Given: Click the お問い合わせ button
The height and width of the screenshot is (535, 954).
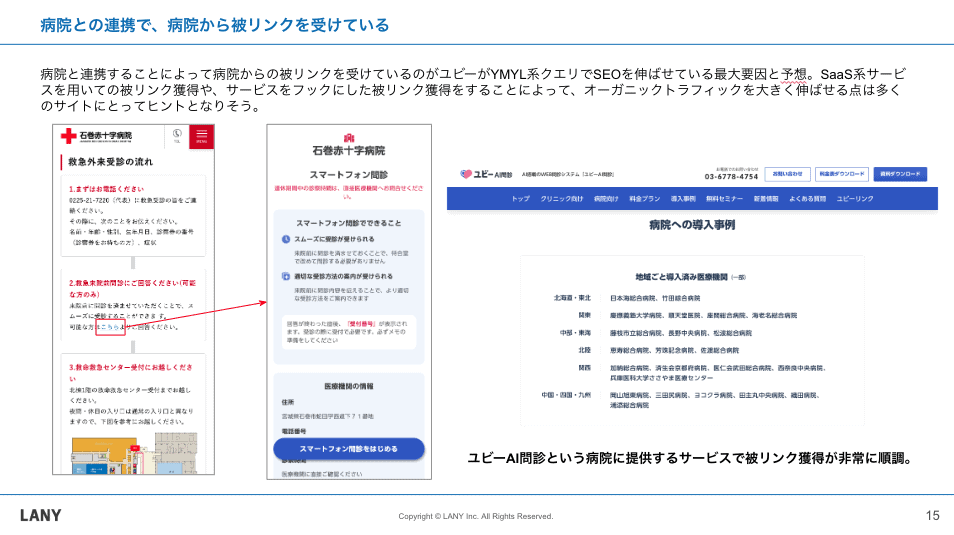Looking at the screenshot, I should click(787, 174).
